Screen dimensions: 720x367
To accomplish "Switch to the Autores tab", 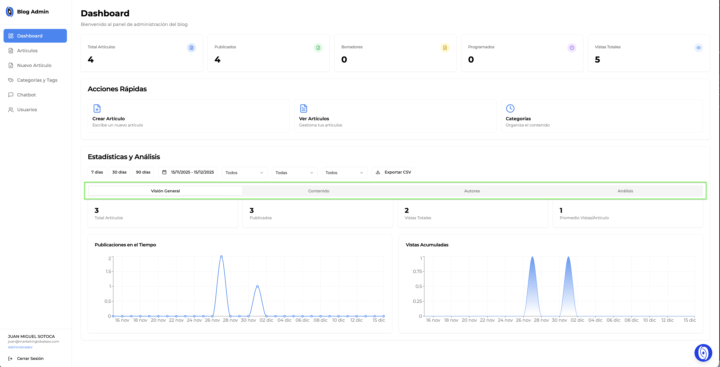I will coord(472,191).
